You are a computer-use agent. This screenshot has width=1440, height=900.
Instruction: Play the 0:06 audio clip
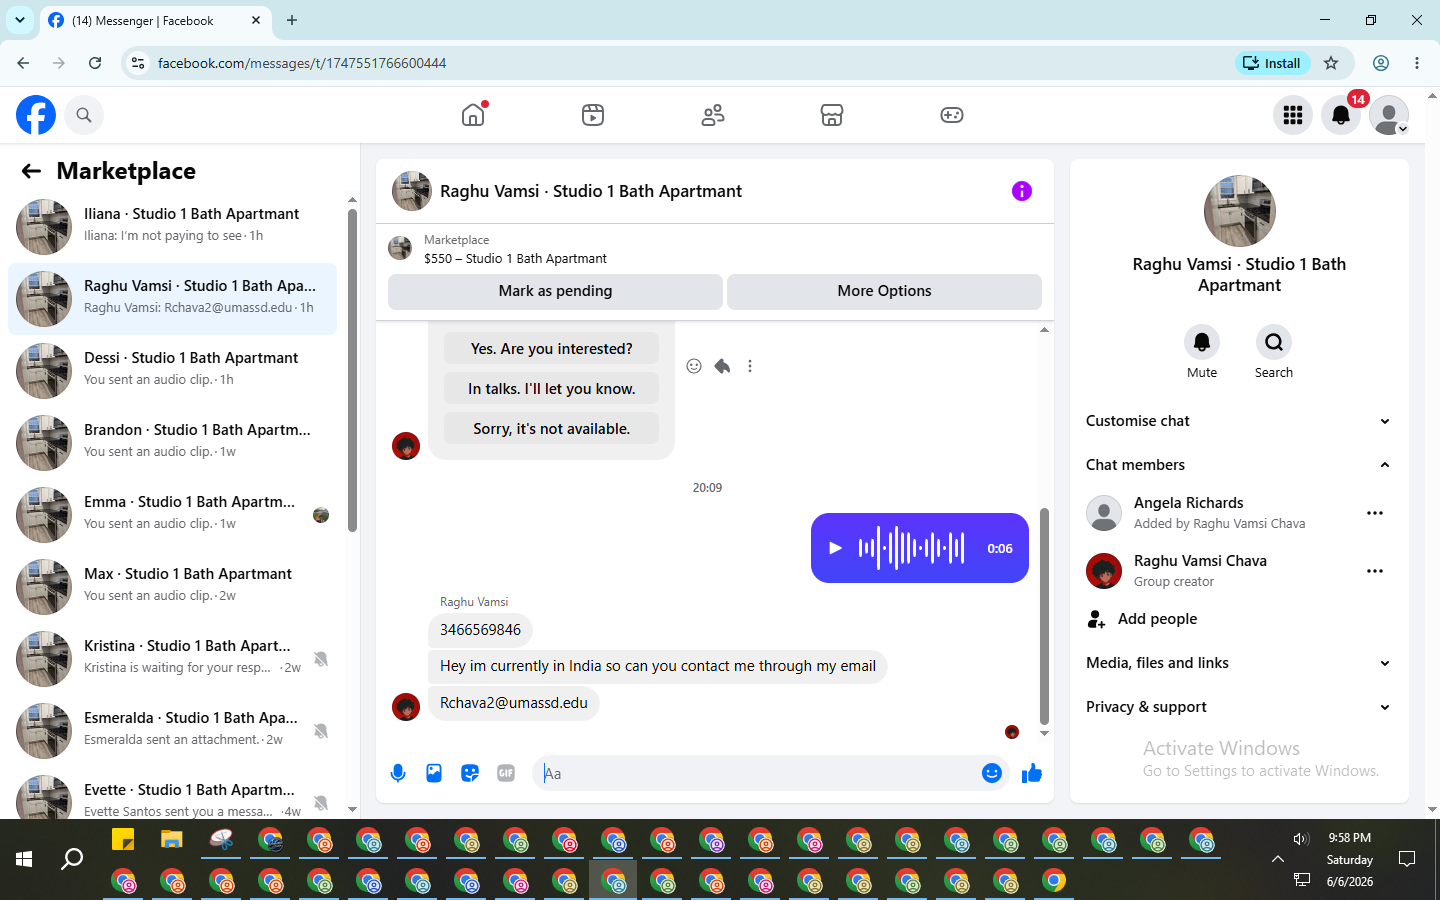click(x=836, y=548)
